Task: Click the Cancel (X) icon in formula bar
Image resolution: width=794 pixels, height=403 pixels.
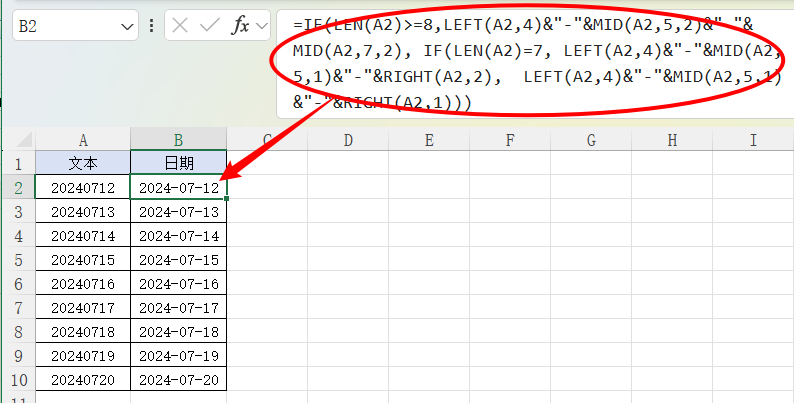Action: (180, 26)
